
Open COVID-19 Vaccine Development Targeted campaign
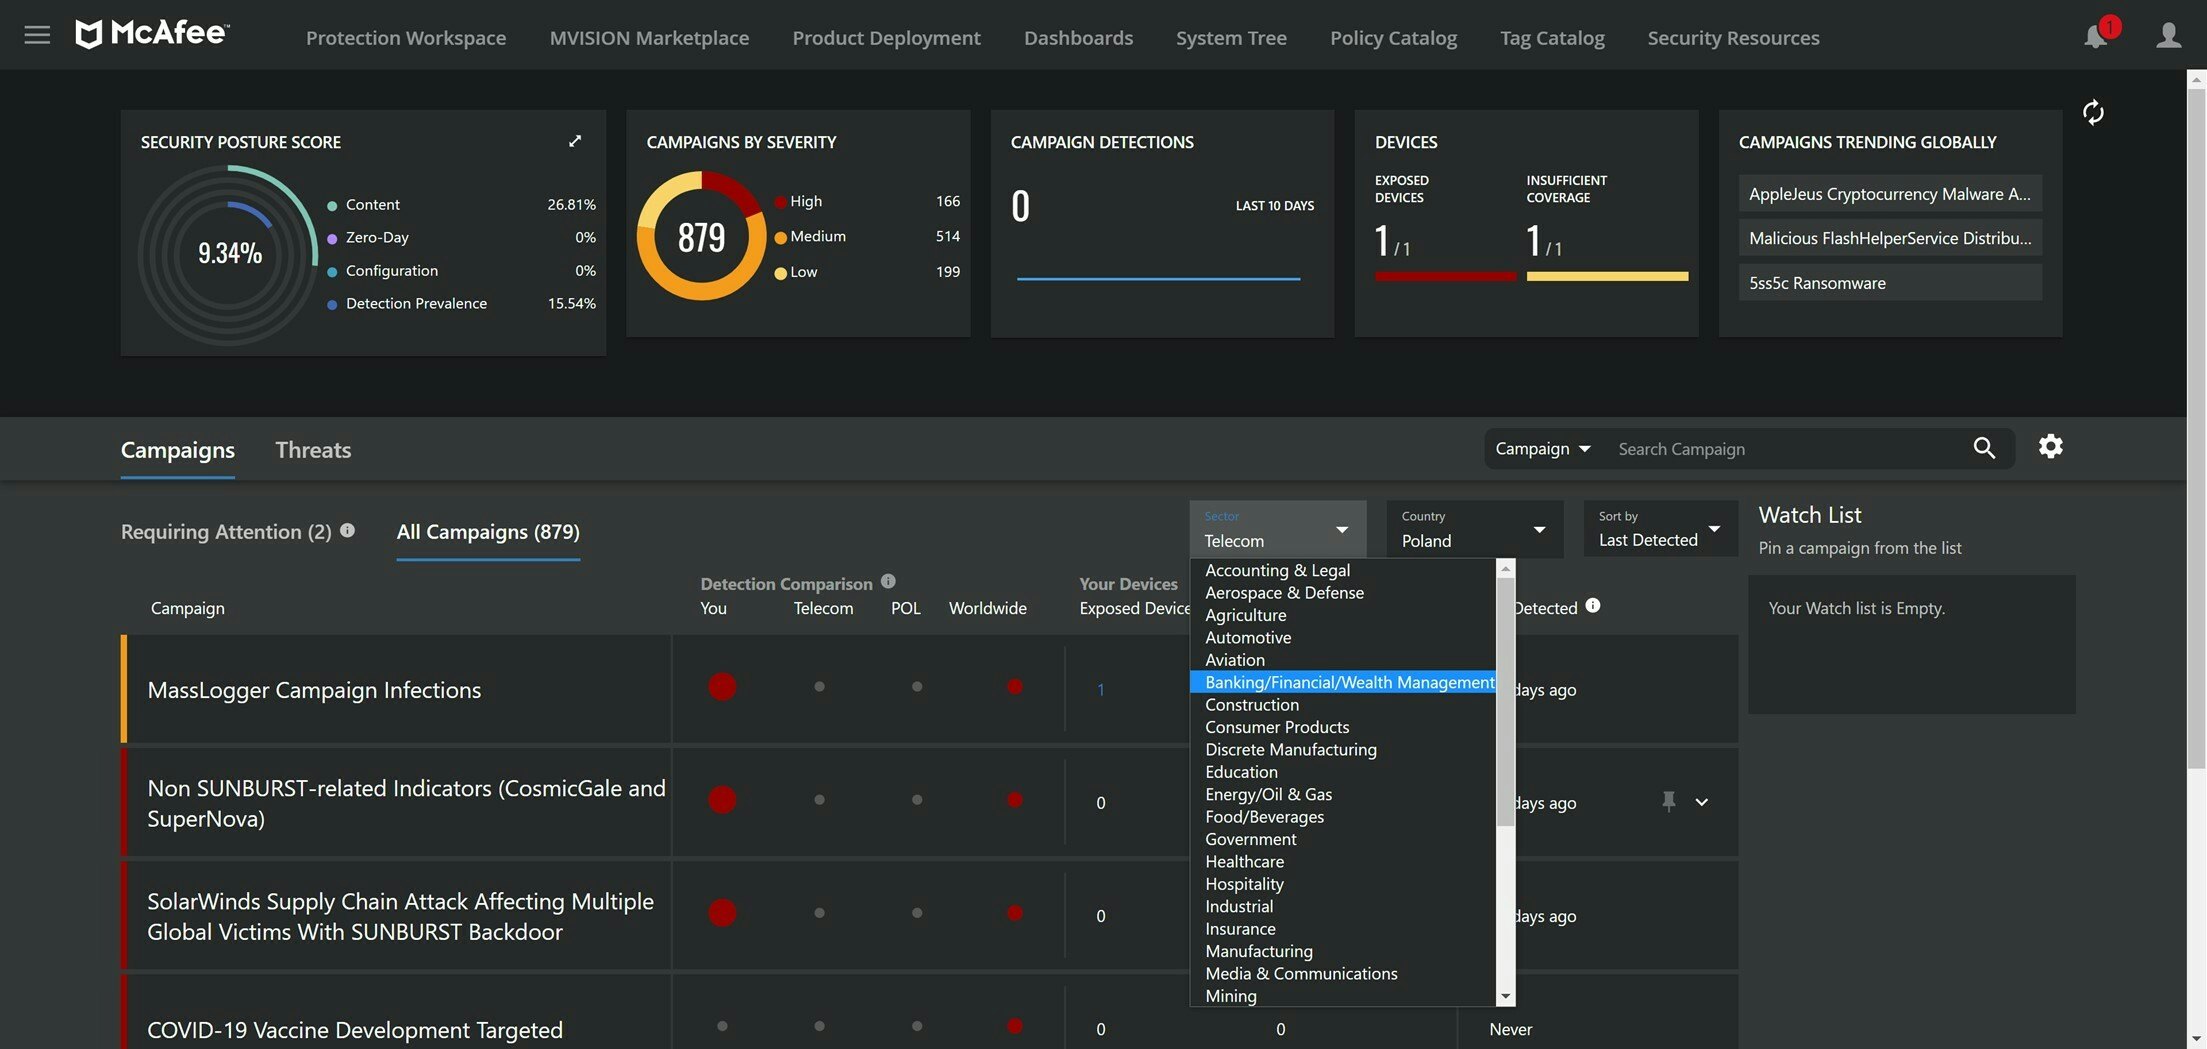coord(355,1030)
